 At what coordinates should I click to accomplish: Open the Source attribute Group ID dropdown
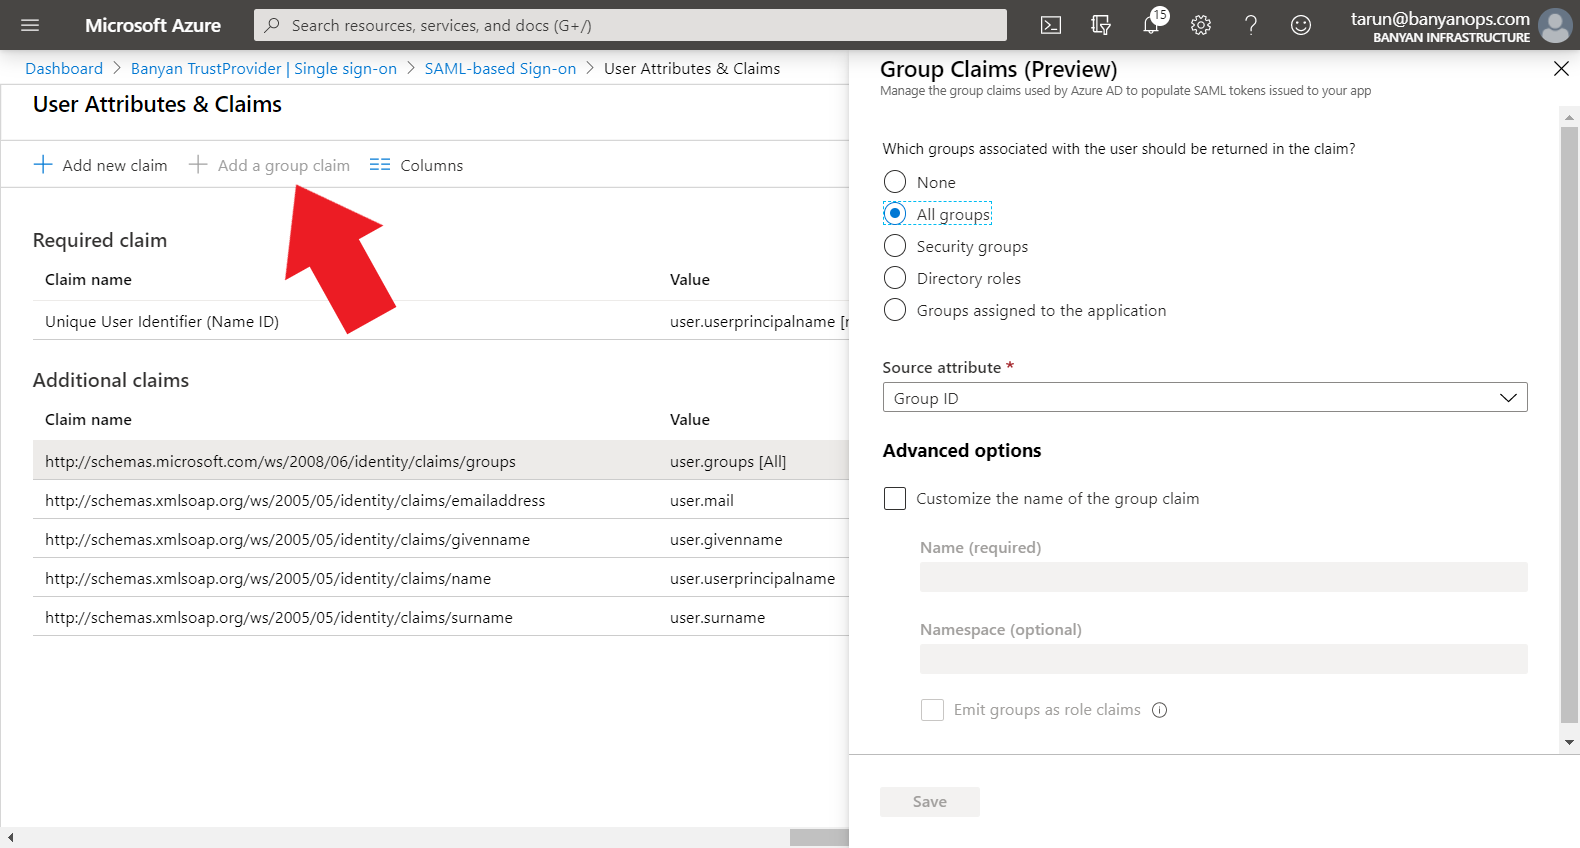click(1205, 397)
